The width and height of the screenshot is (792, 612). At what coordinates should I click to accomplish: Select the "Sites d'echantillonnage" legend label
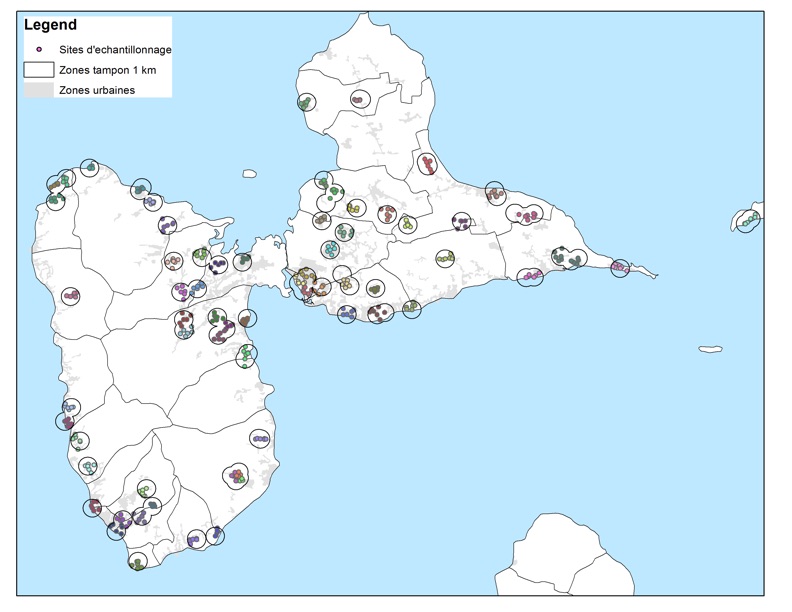click(115, 50)
